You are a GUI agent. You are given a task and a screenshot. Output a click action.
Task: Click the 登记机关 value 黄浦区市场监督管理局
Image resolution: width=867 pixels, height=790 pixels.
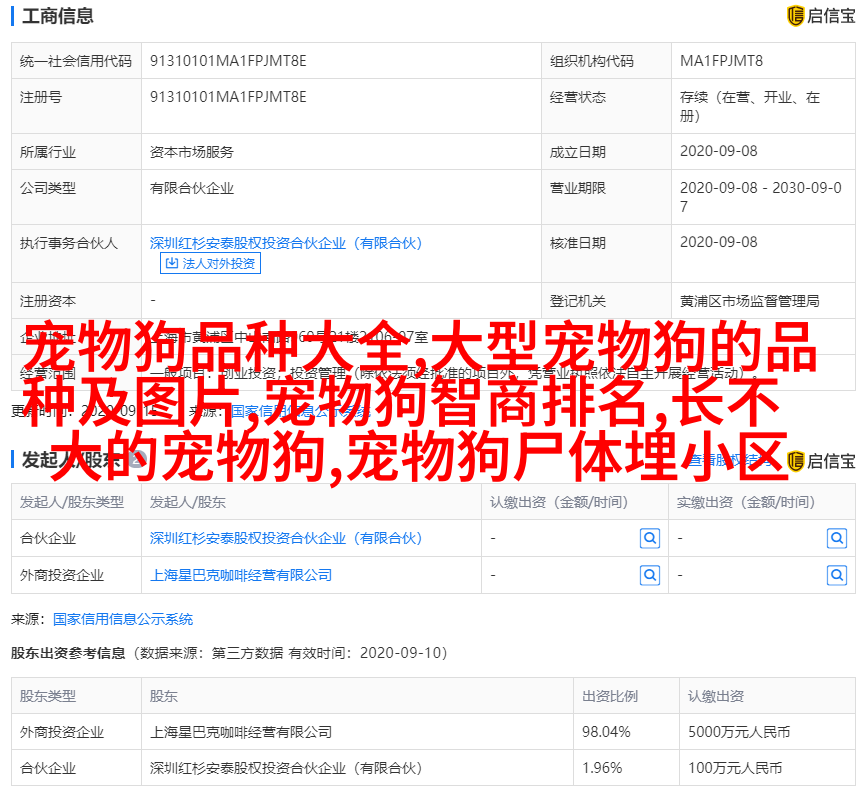[749, 301]
